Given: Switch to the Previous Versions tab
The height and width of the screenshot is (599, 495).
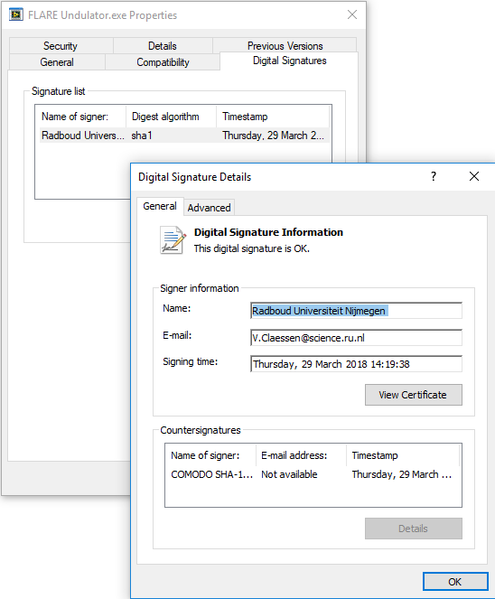Looking at the screenshot, I should 285,46.
